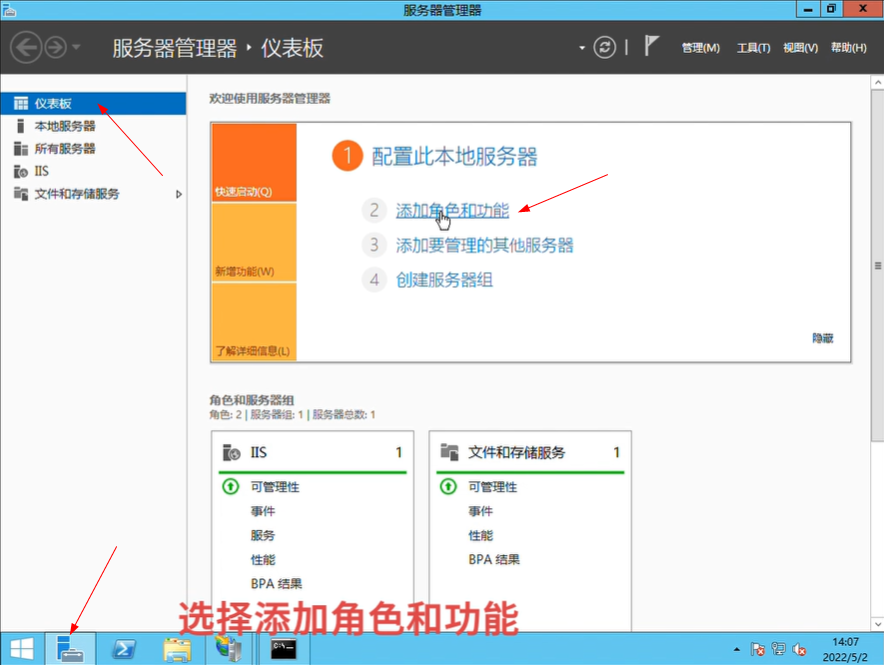Open the Windows Start button
The width and height of the screenshot is (884, 665).
21,649
